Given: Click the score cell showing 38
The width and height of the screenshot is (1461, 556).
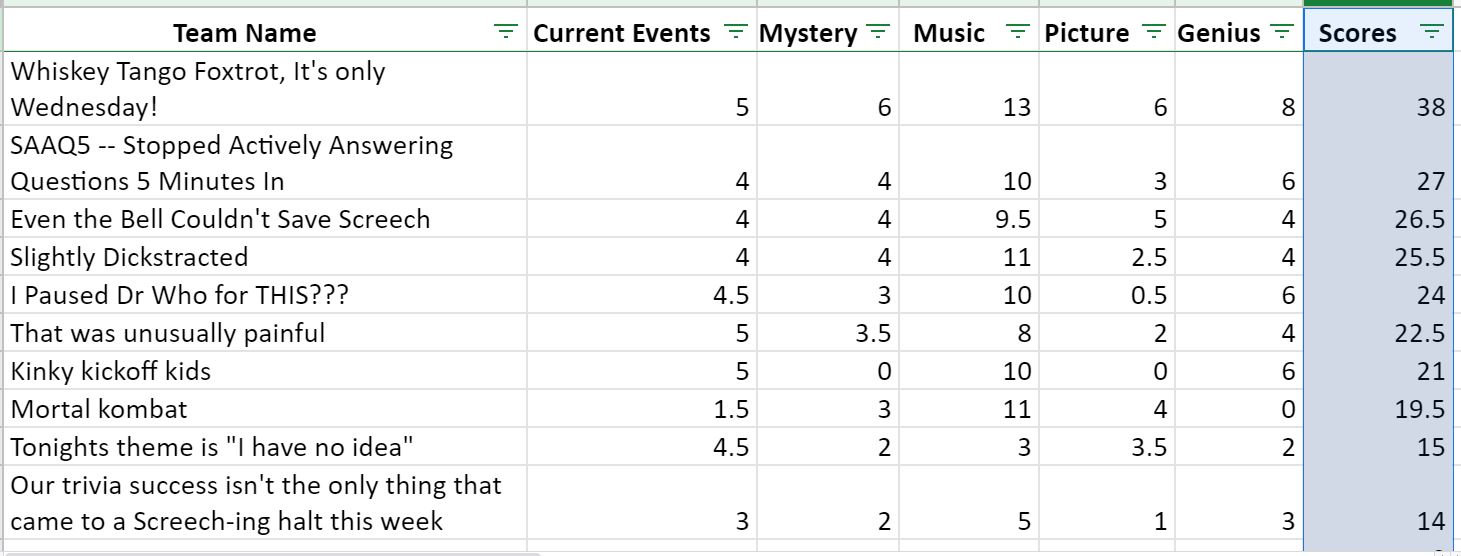Looking at the screenshot, I should (x=1379, y=89).
